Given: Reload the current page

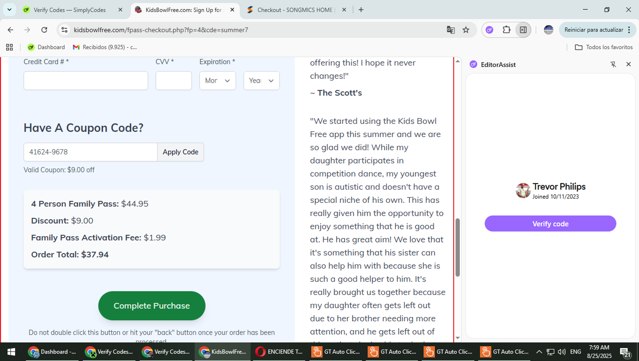Looking at the screenshot, I should click(44, 30).
